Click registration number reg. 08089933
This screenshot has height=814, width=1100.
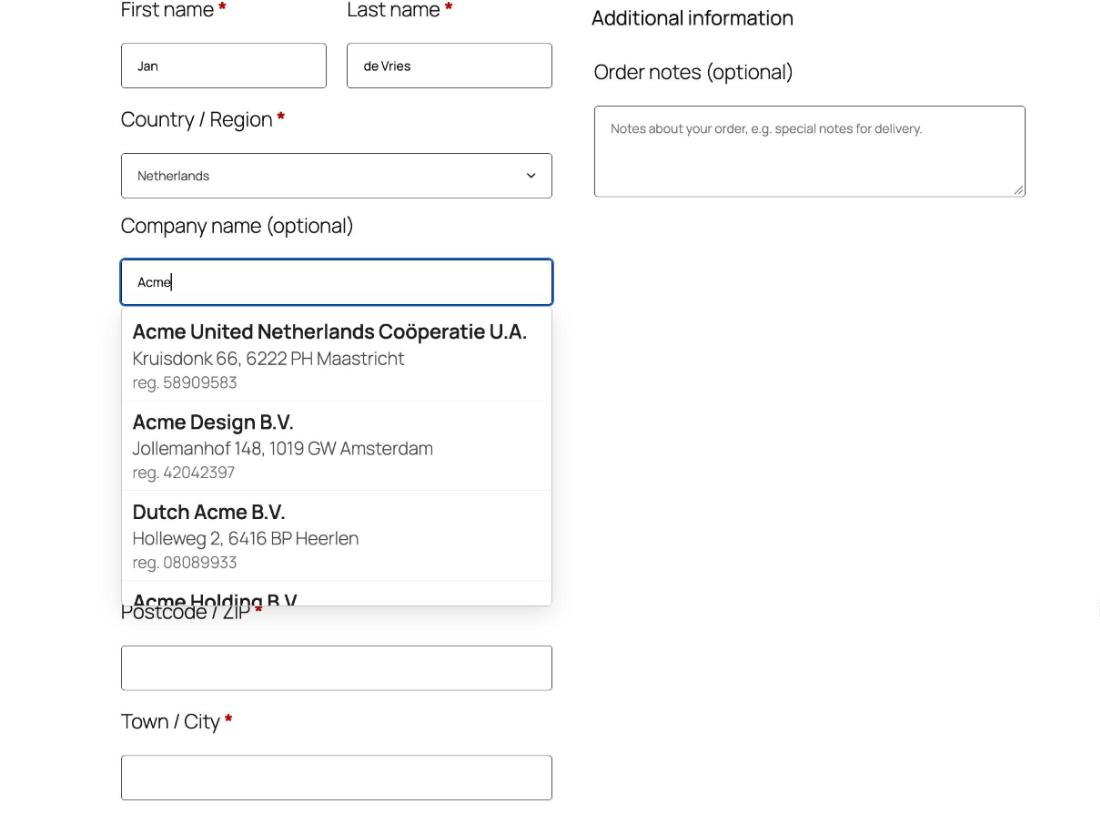[185, 562]
